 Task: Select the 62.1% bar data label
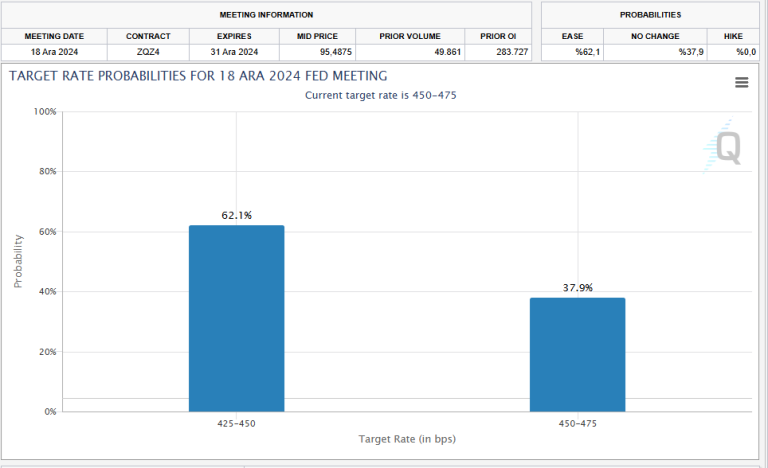tap(237, 215)
